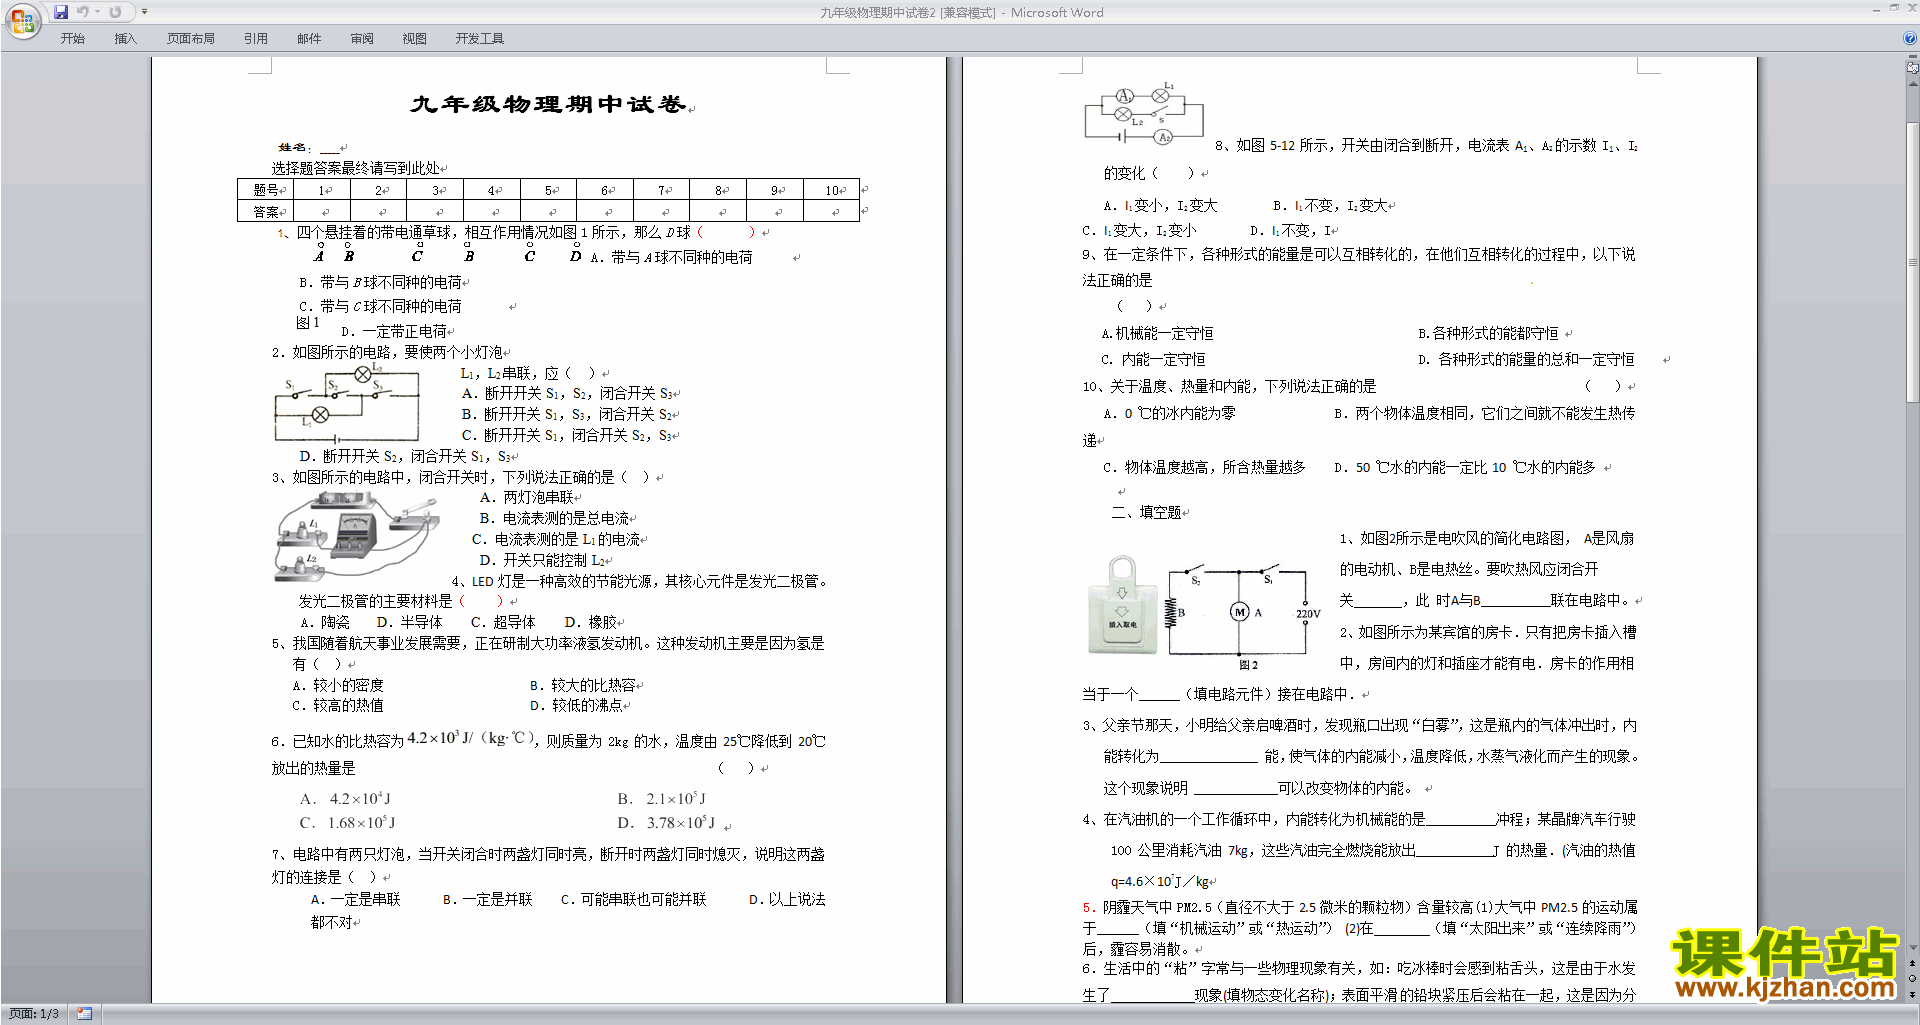Click the 答案 row label cell
1920x1025 pixels.
pos(266,211)
